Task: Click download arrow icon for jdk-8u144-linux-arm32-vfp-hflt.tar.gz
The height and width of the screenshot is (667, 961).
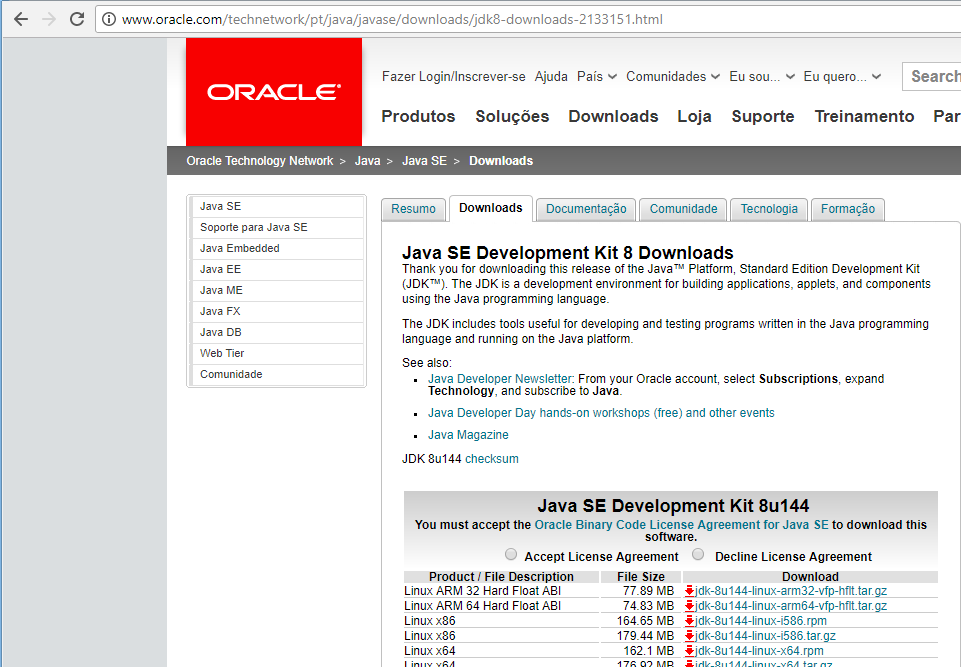Action: click(689, 591)
